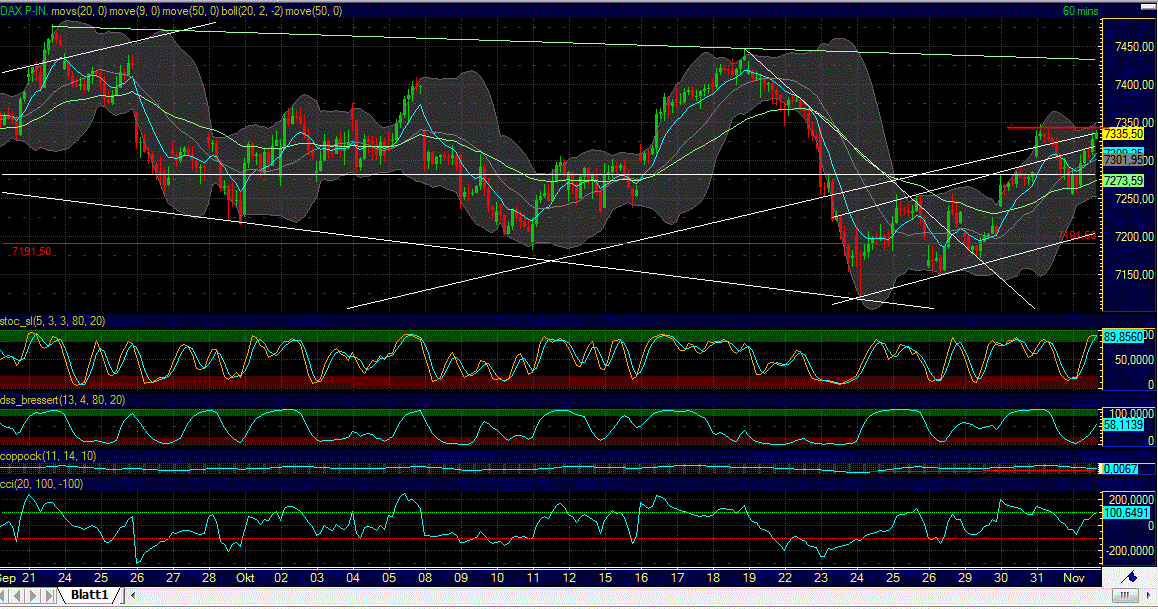
Task: Click the next sheet arrow
Action: (x=32, y=594)
